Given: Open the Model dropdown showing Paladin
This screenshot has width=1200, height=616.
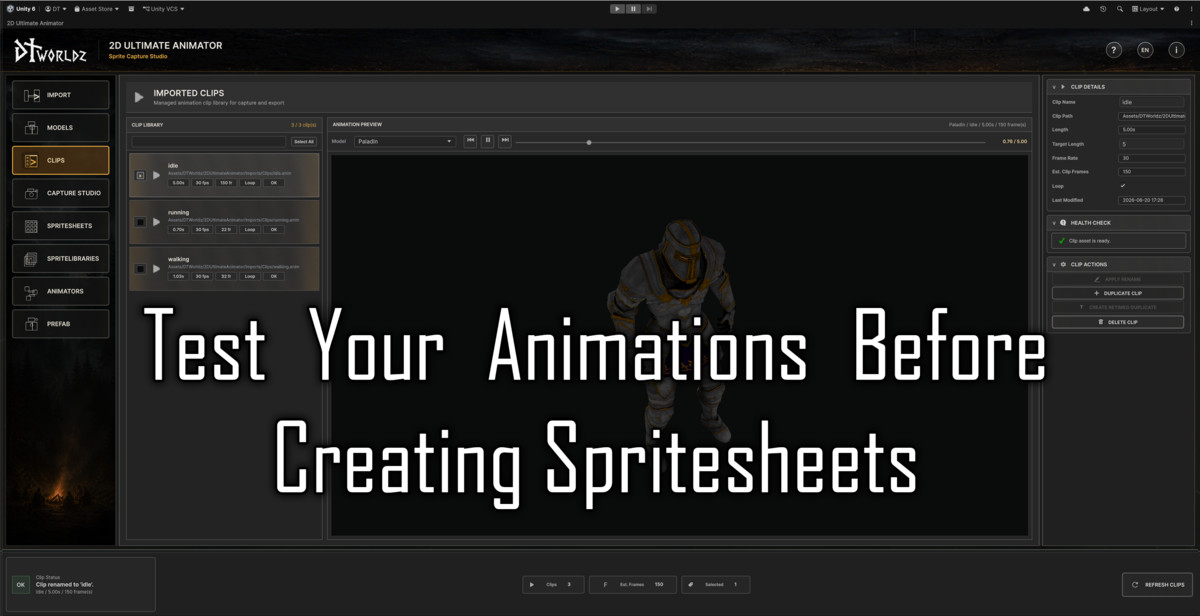Looking at the screenshot, I should [405, 141].
